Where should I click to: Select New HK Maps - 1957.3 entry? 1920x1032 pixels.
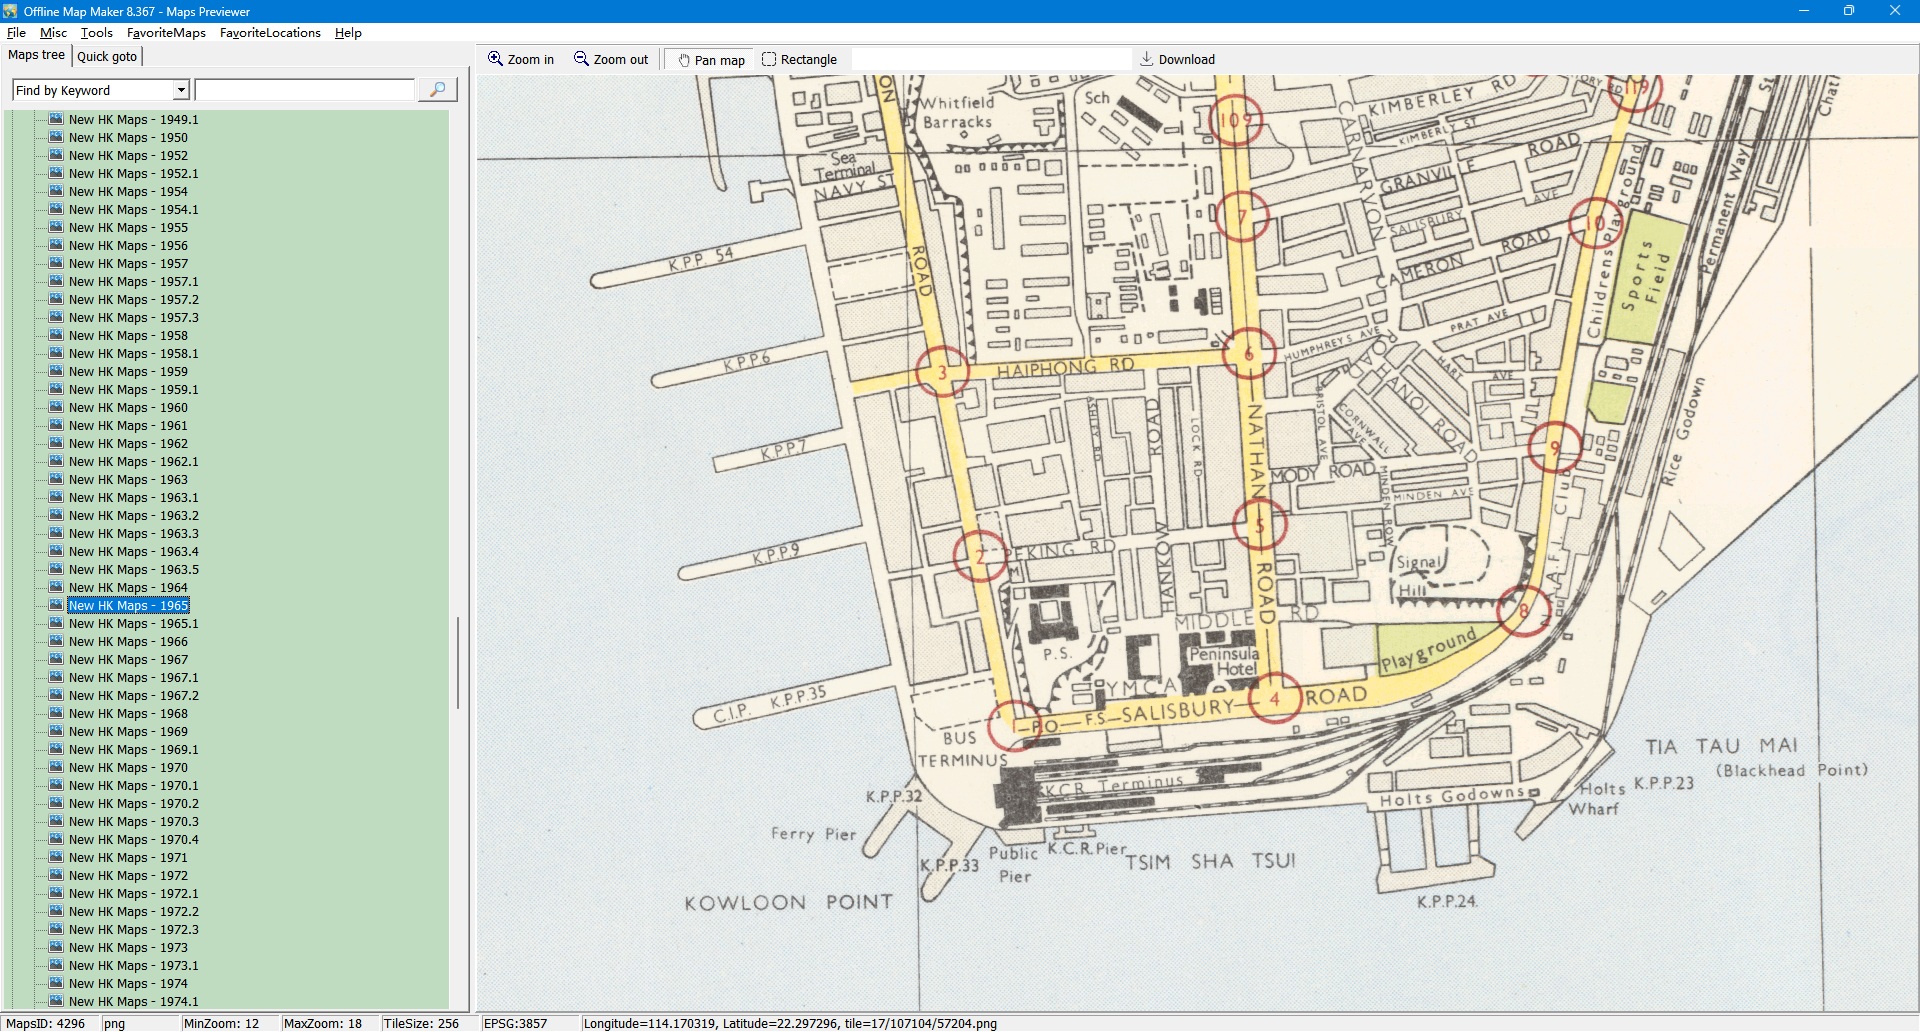click(133, 318)
